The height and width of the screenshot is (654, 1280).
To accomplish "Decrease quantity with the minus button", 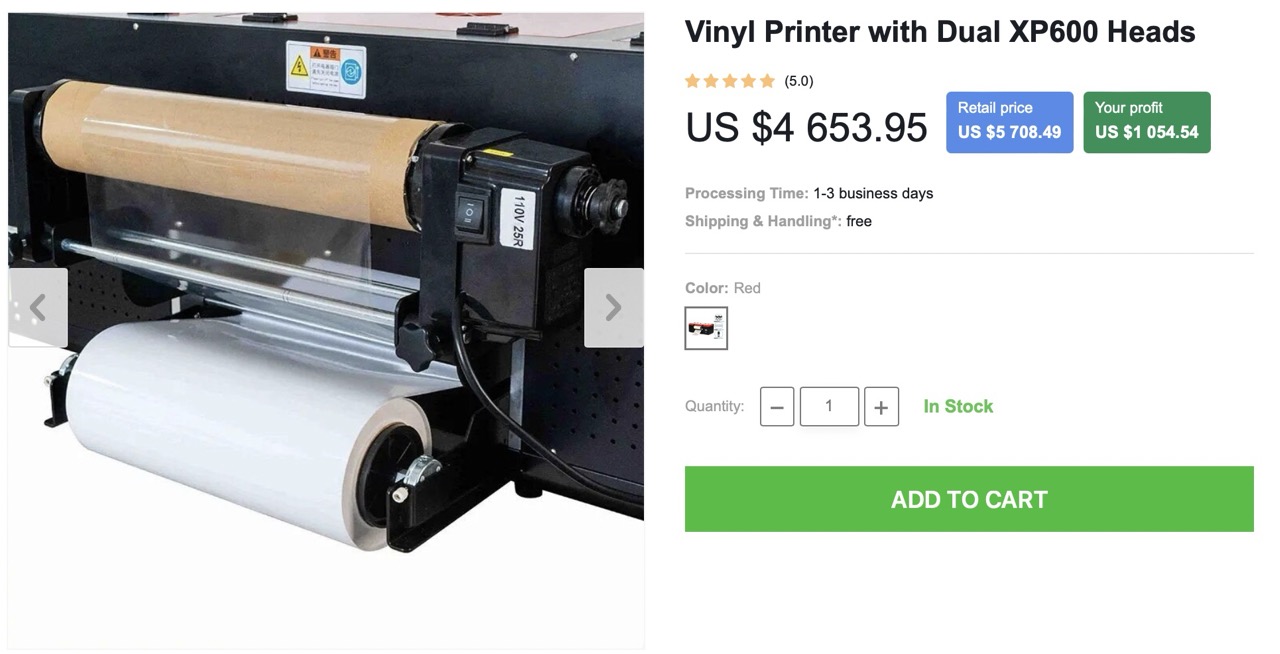I will coord(777,407).
